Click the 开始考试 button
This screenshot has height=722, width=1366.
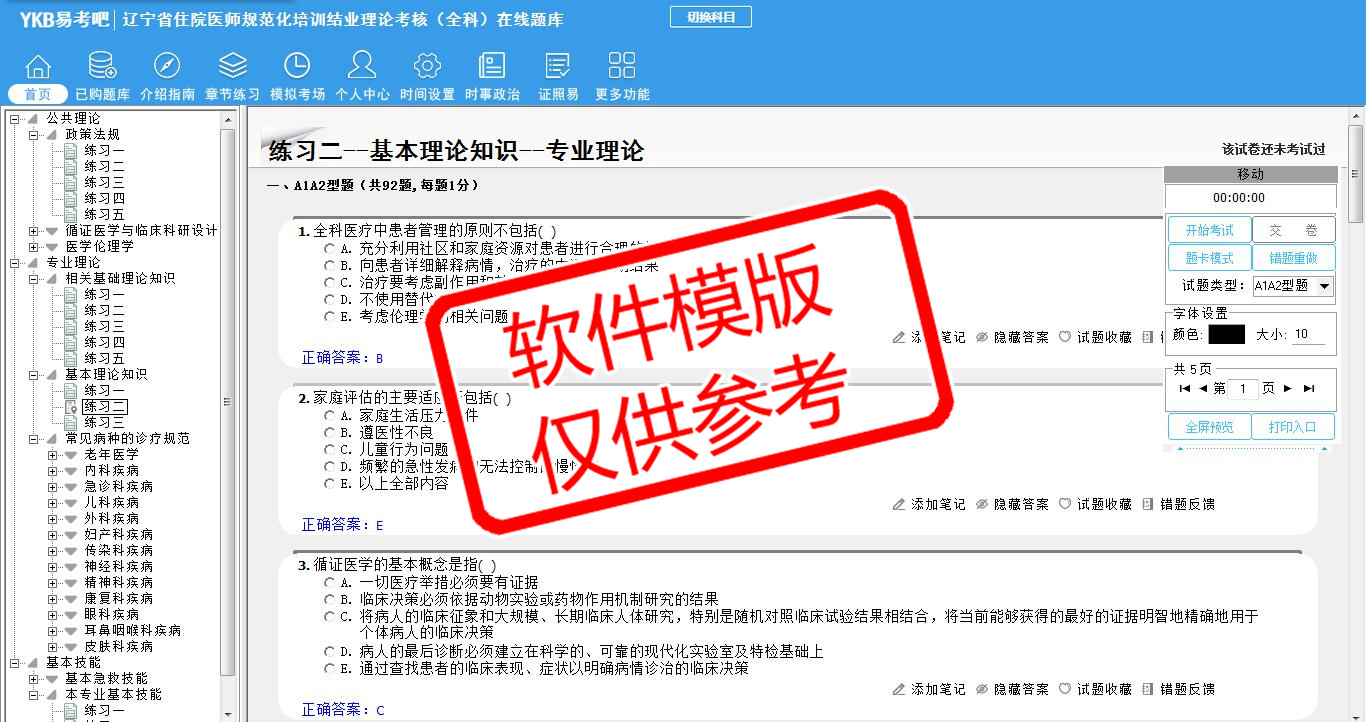1209,230
